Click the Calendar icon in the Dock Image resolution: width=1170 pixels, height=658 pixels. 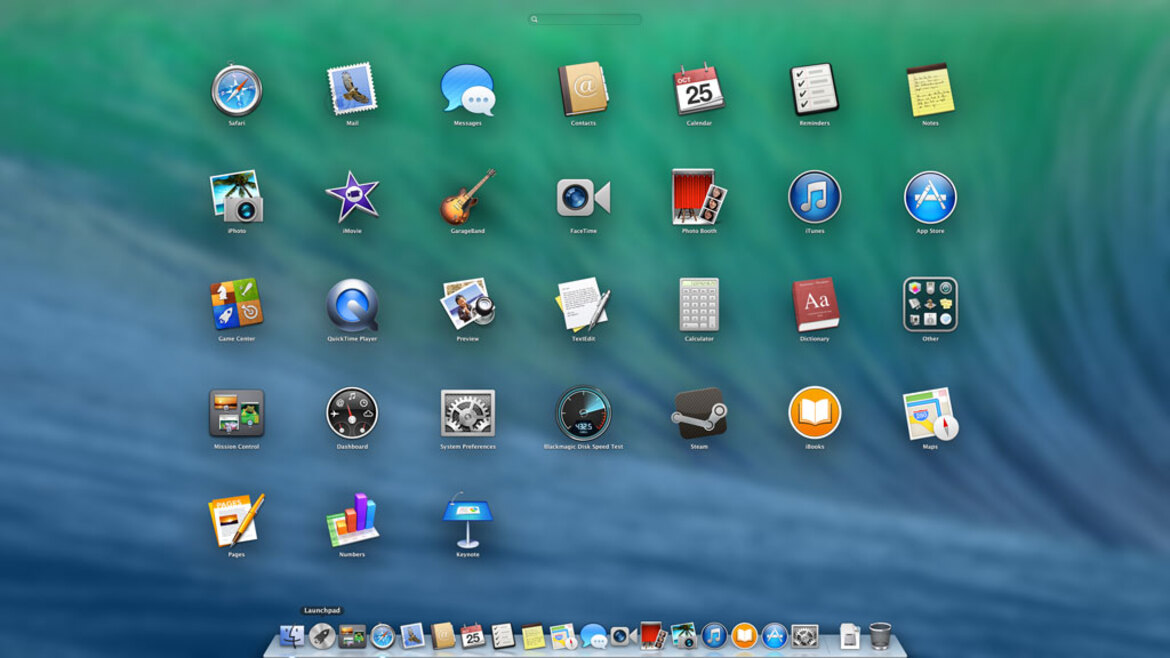[x=472, y=636]
